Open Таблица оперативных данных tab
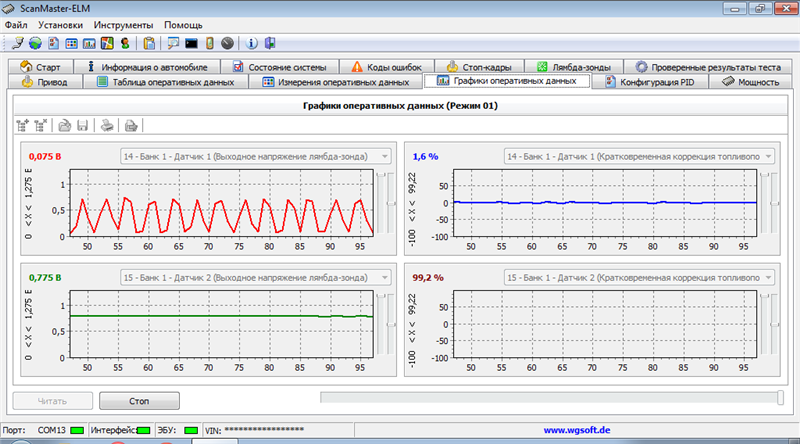Screen dimensions: 800x444 click(x=165, y=82)
